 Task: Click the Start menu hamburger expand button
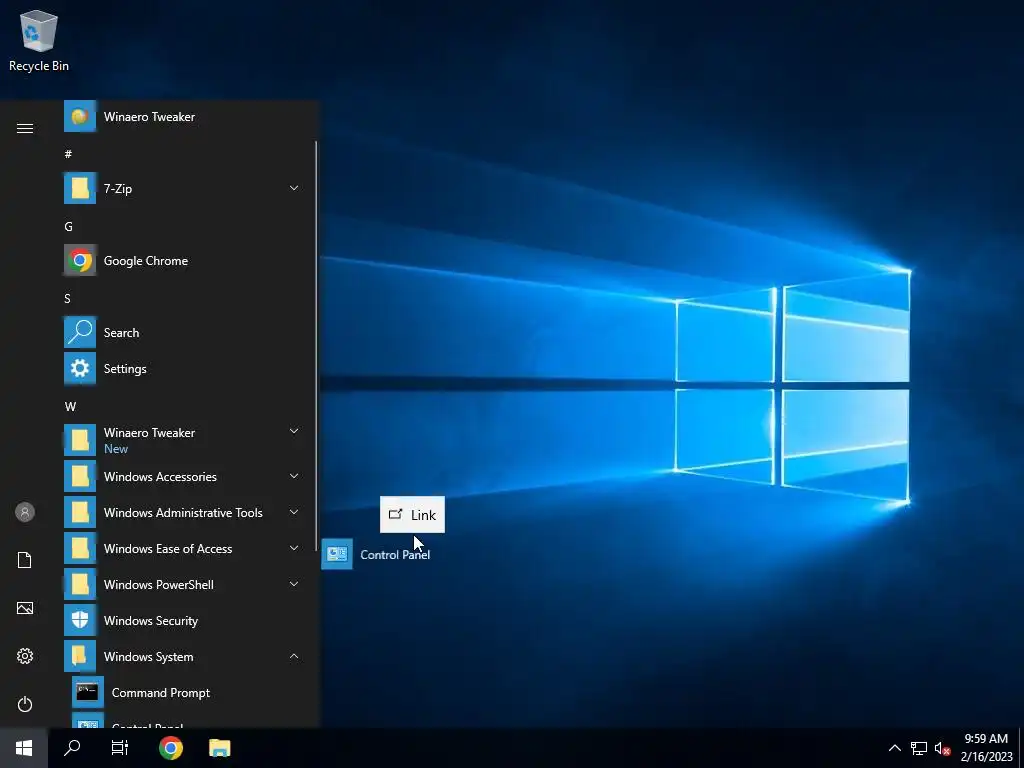(25, 128)
